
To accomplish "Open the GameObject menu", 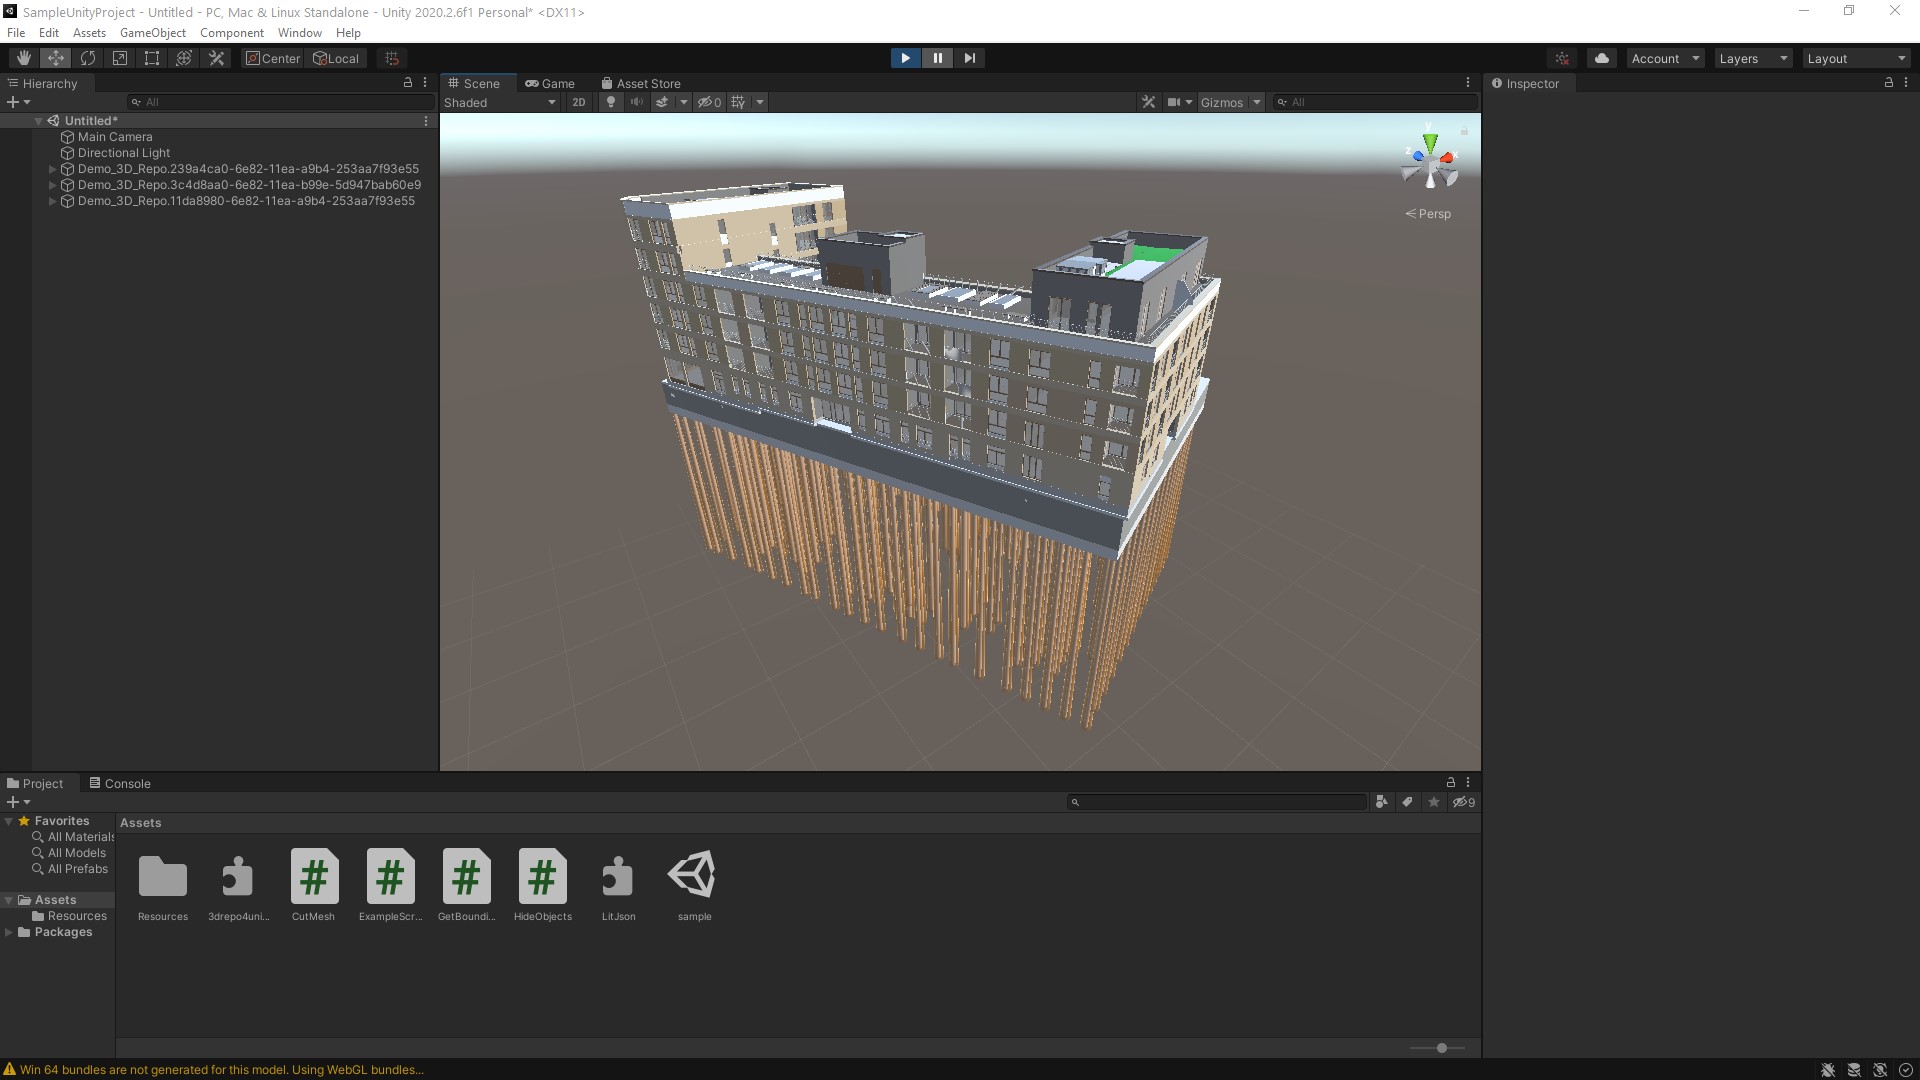I will pyautogui.click(x=152, y=32).
